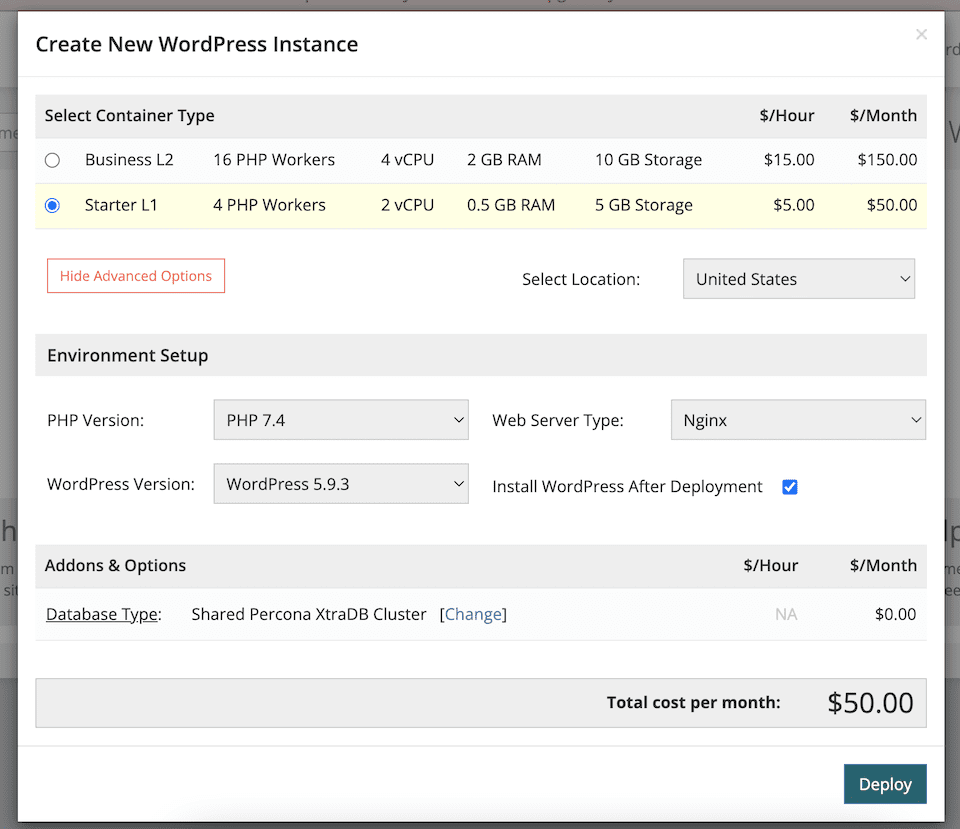Click the Business L2 row label
The image size is (960, 829).
(x=129, y=159)
